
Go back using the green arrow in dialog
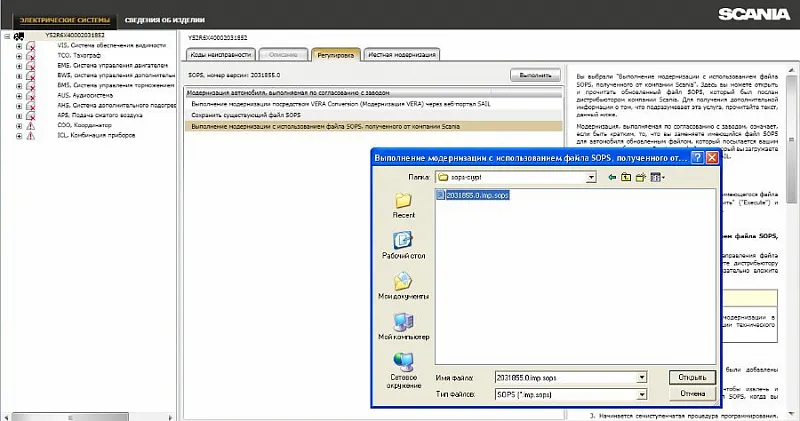pyautogui.click(x=612, y=177)
